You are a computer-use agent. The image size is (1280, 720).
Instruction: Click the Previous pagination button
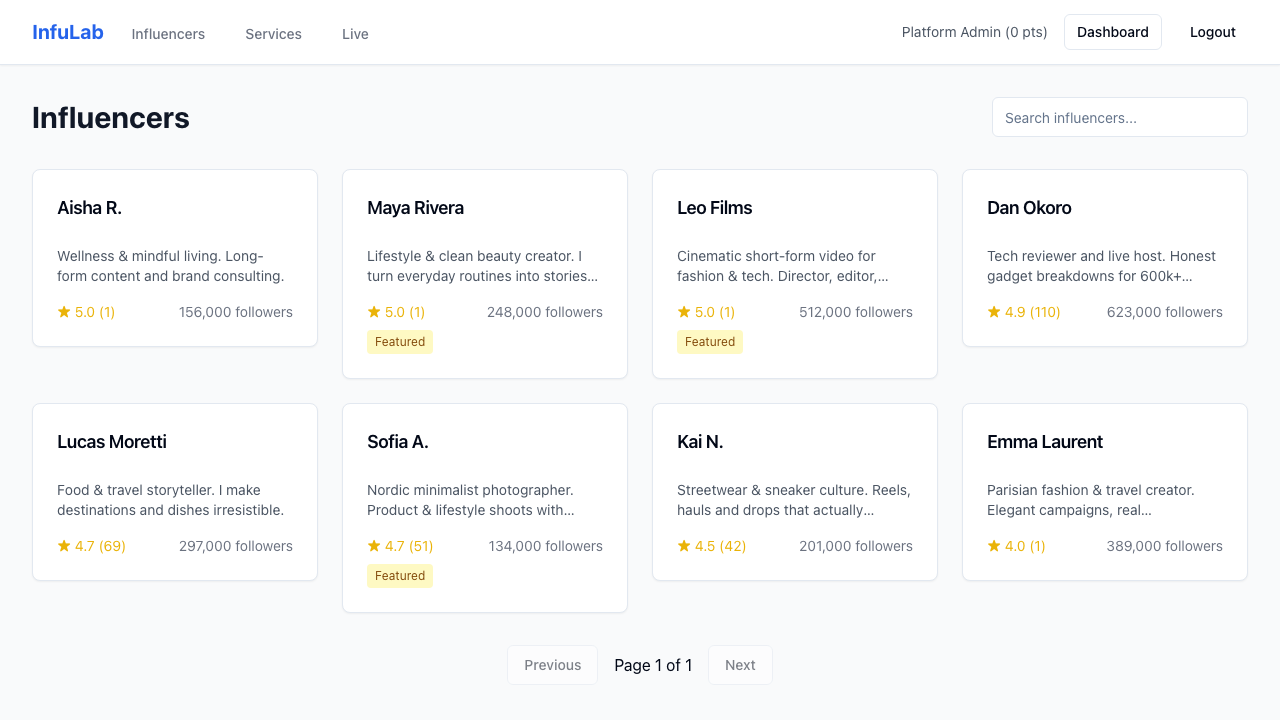click(x=552, y=665)
